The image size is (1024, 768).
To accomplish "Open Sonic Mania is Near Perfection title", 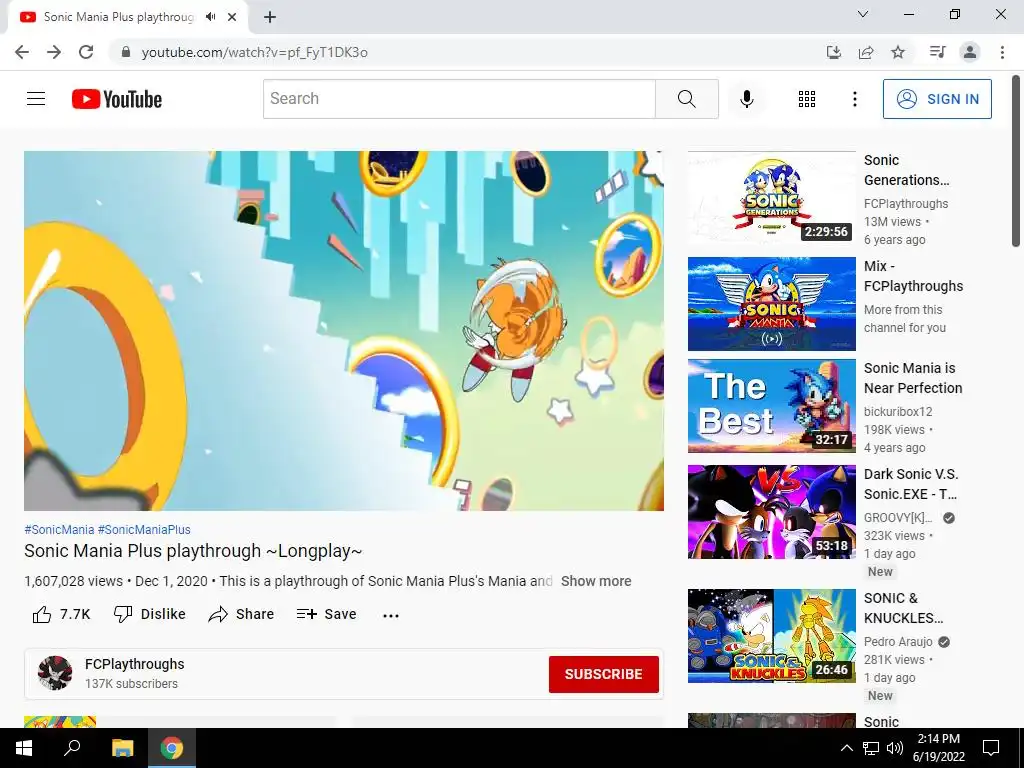I will 913,377.
